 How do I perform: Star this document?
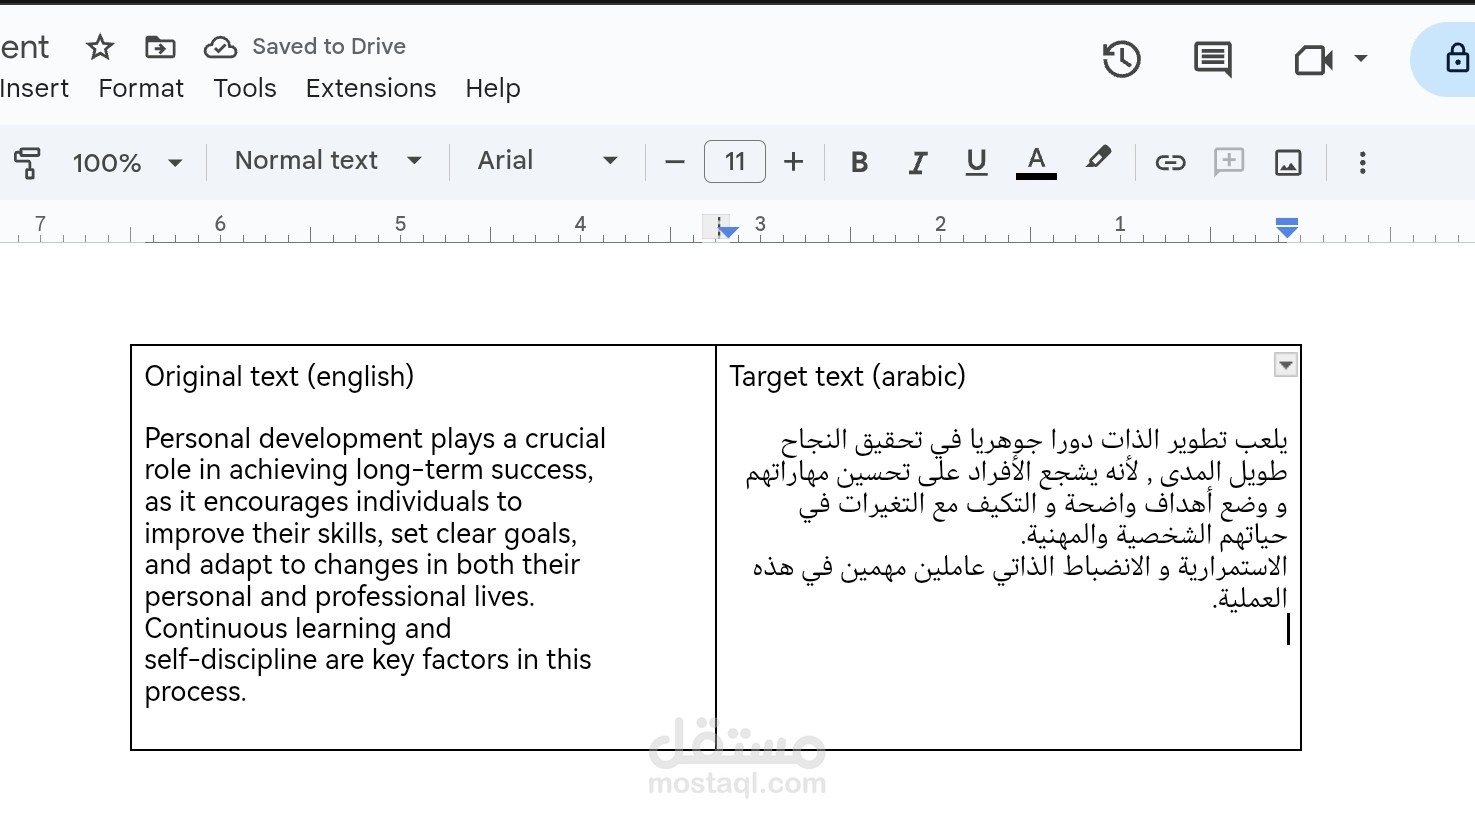99,46
